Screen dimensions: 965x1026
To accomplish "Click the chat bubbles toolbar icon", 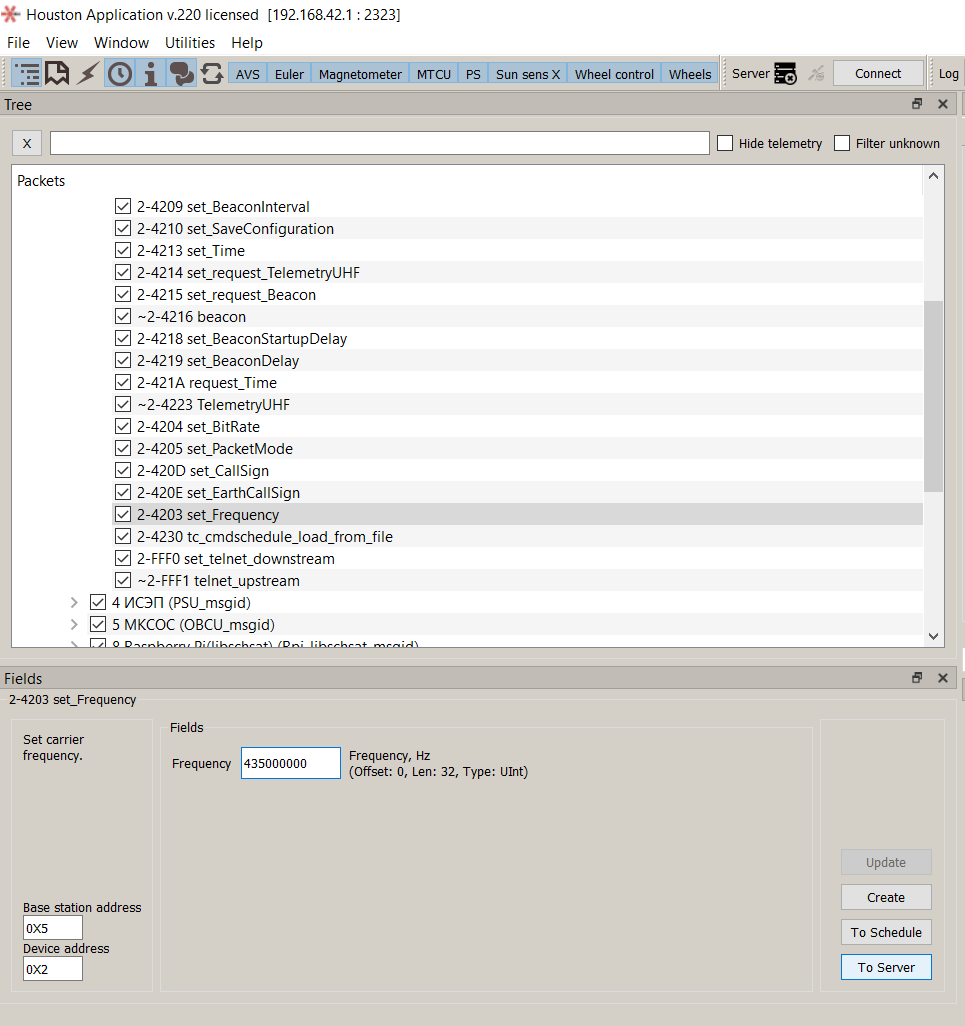I will (x=181, y=74).
